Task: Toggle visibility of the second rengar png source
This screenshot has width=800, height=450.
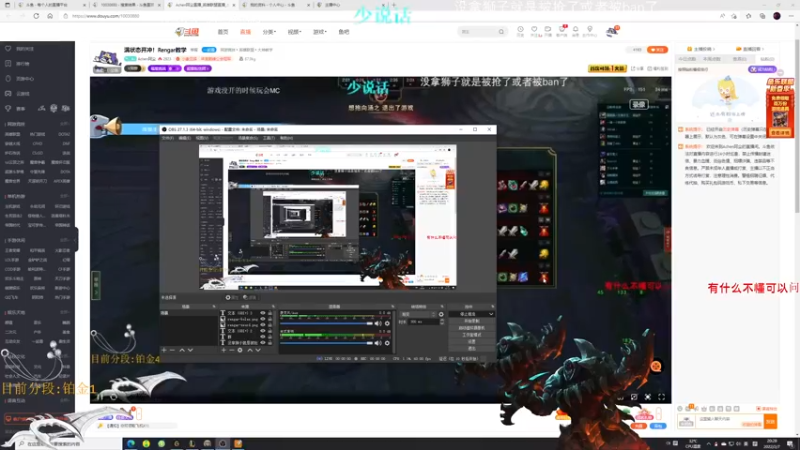Action: (x=263, y=325)
